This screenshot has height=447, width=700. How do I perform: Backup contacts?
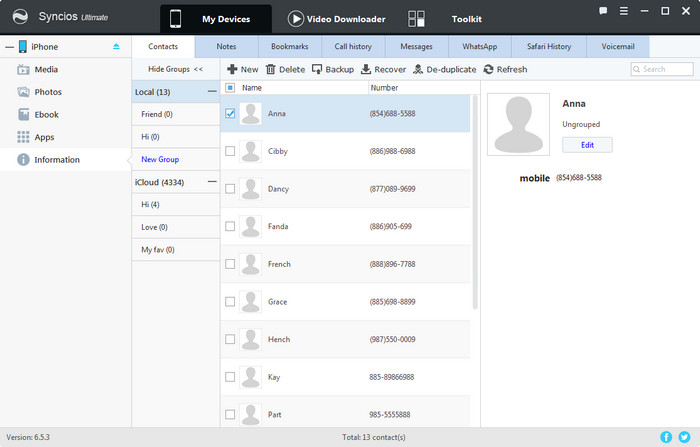[333, 69]
